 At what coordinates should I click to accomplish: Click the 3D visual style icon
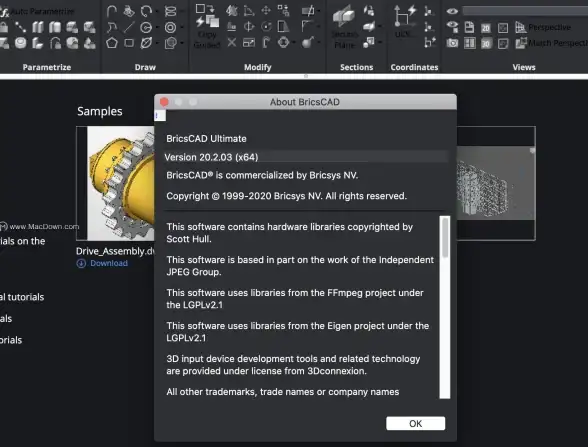click(486, 44)
